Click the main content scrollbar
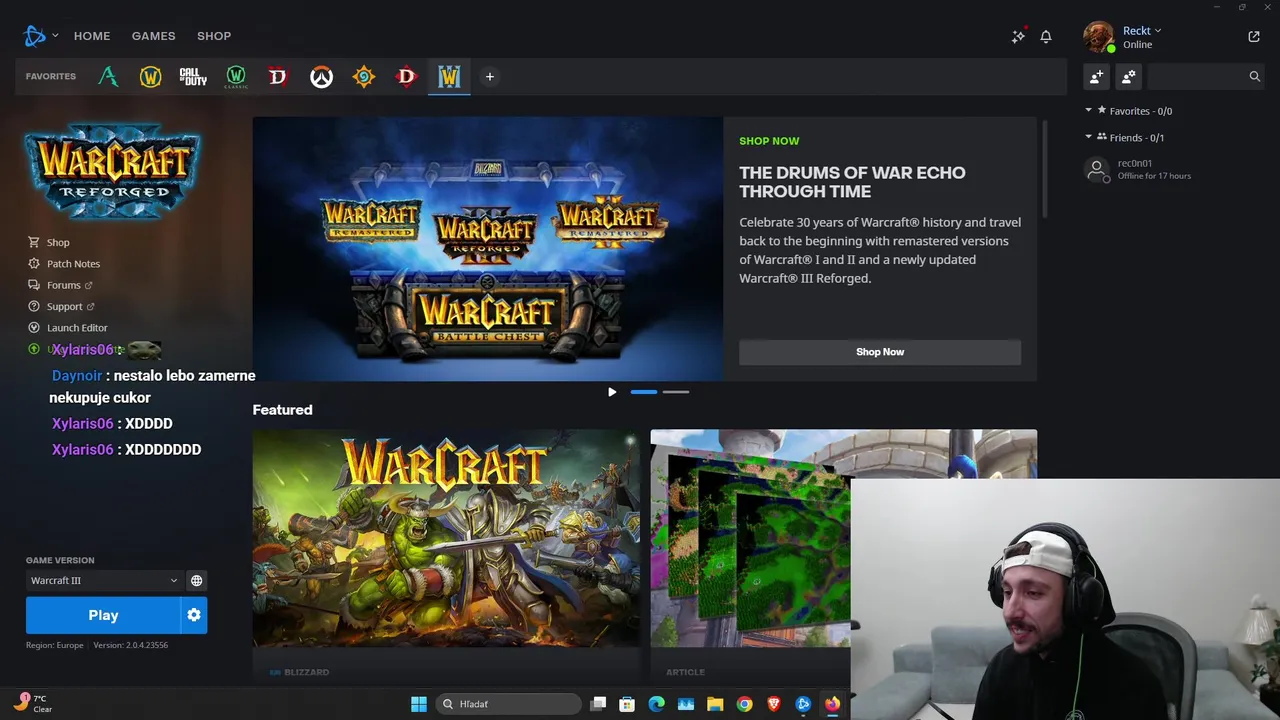This screenshot has width=1280, height=720. [x=1044, y=168]
